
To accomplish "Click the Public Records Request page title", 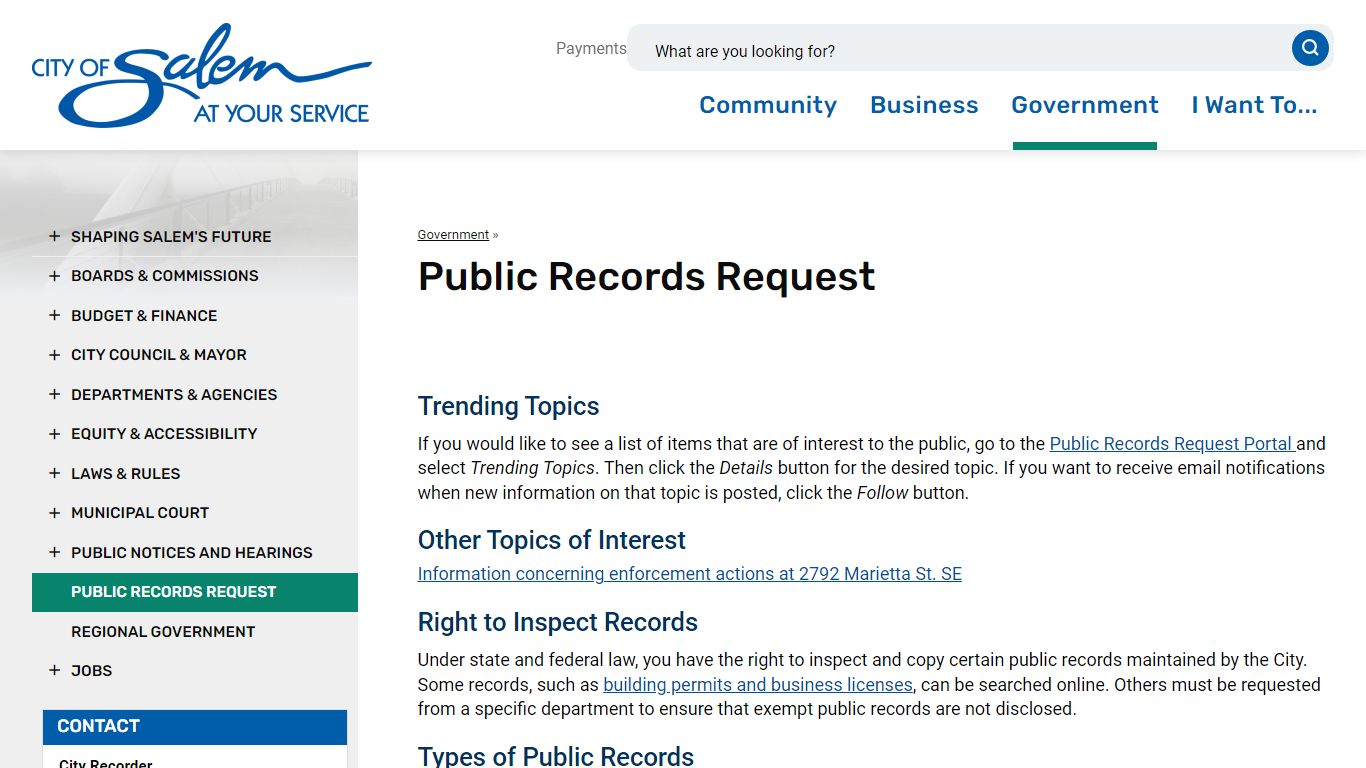I will point(647,276).
